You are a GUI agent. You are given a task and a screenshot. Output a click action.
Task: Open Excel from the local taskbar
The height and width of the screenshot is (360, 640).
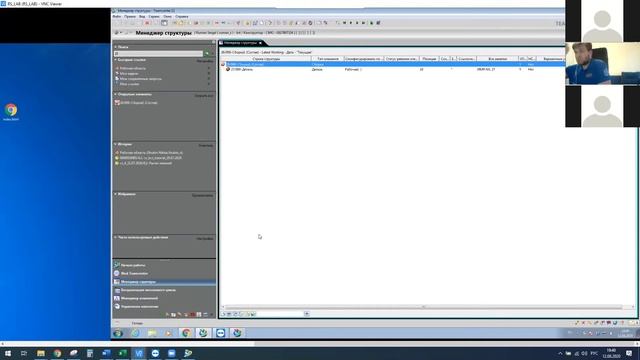point(122,353)
